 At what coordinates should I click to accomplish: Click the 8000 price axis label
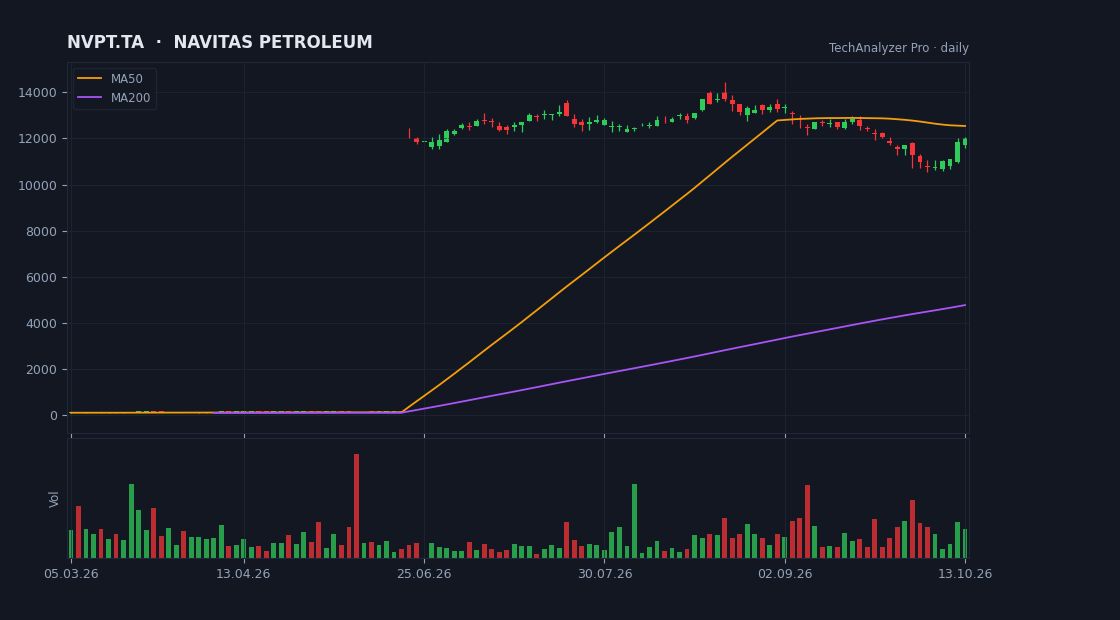[41, 231]
